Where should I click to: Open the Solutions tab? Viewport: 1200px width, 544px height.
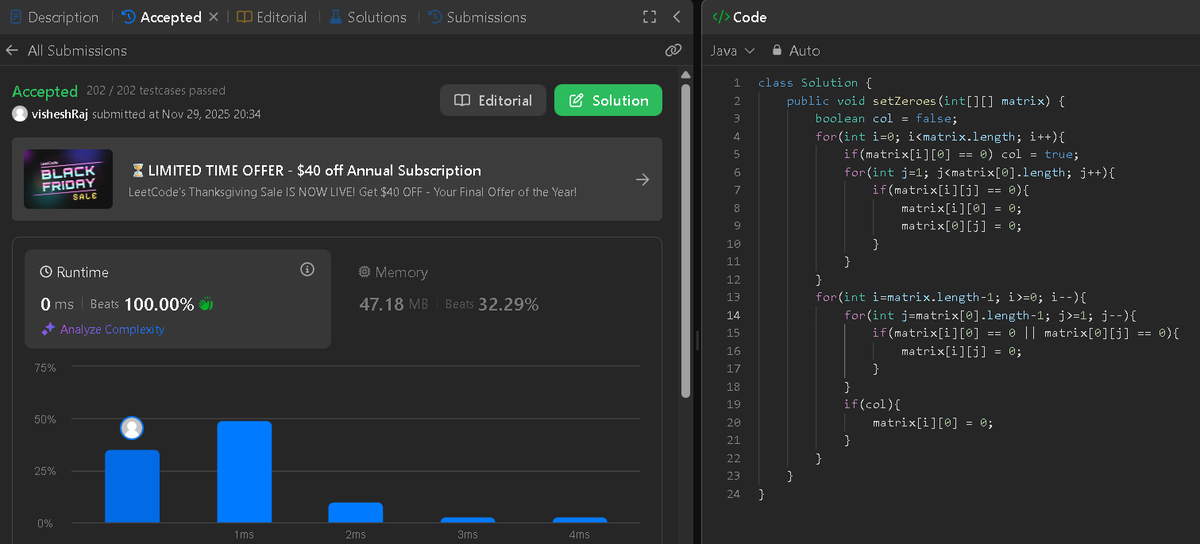click(x=367, y=17)
